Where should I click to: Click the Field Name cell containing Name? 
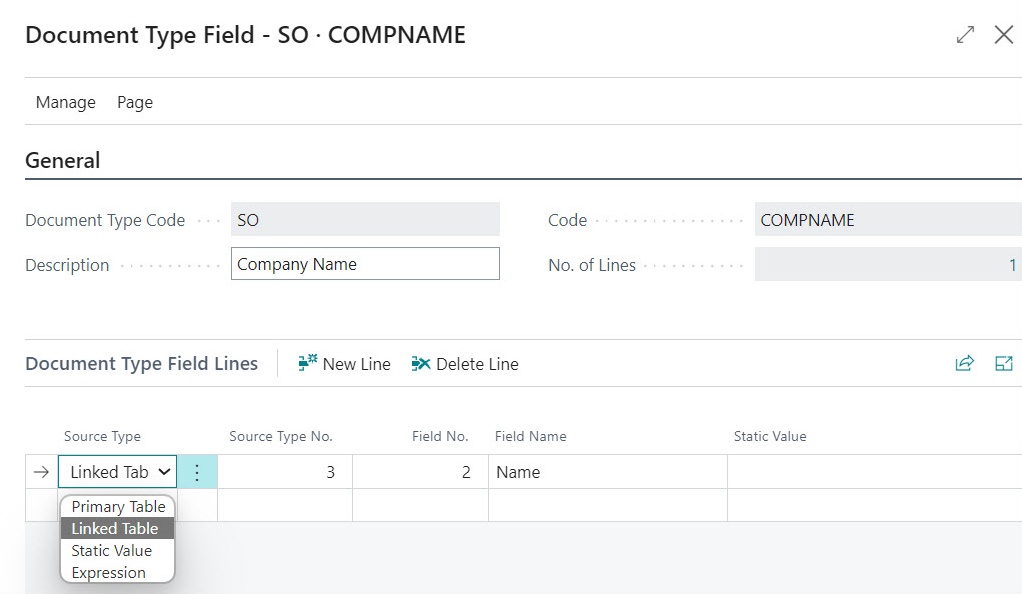607,472
